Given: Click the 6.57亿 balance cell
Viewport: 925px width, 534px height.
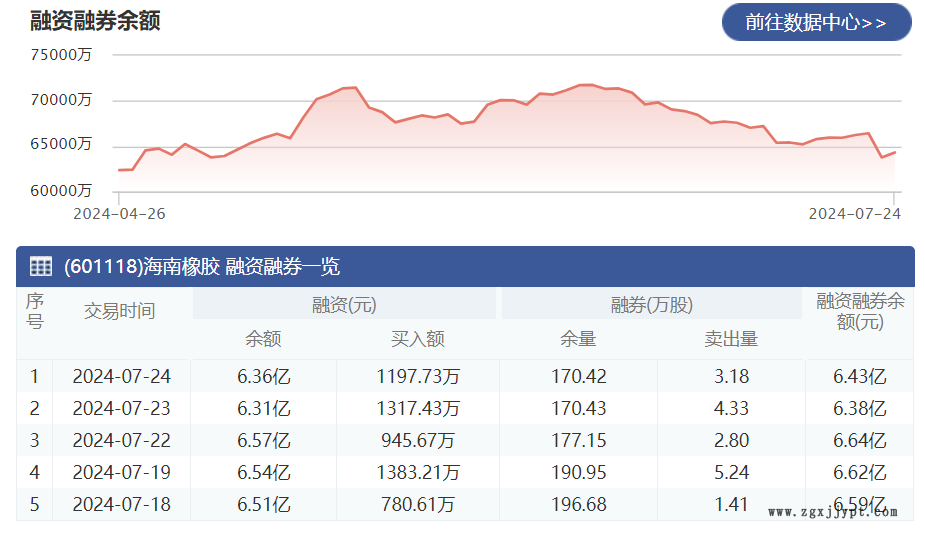Looking at the screenshot, I should tap(264, 440).
